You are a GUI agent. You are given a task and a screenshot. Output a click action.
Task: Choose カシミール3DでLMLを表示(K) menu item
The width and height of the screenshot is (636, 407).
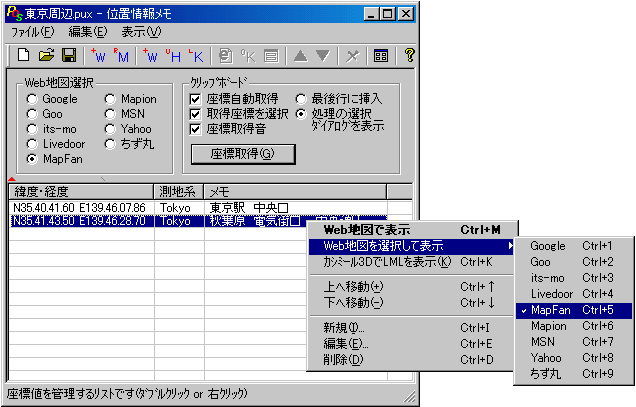(411, 262)
